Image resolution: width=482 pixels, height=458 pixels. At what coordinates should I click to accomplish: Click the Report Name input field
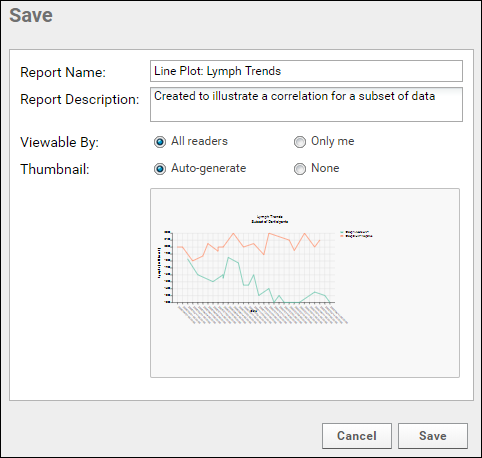306,71
